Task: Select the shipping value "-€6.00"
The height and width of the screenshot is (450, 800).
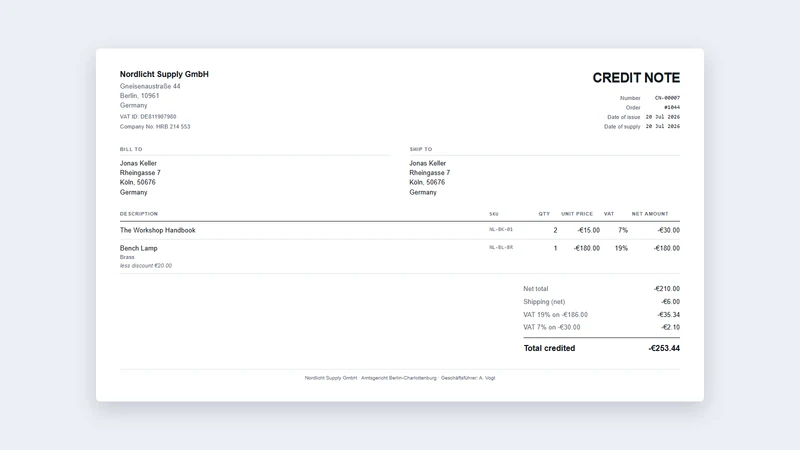Action: point(670,302)
